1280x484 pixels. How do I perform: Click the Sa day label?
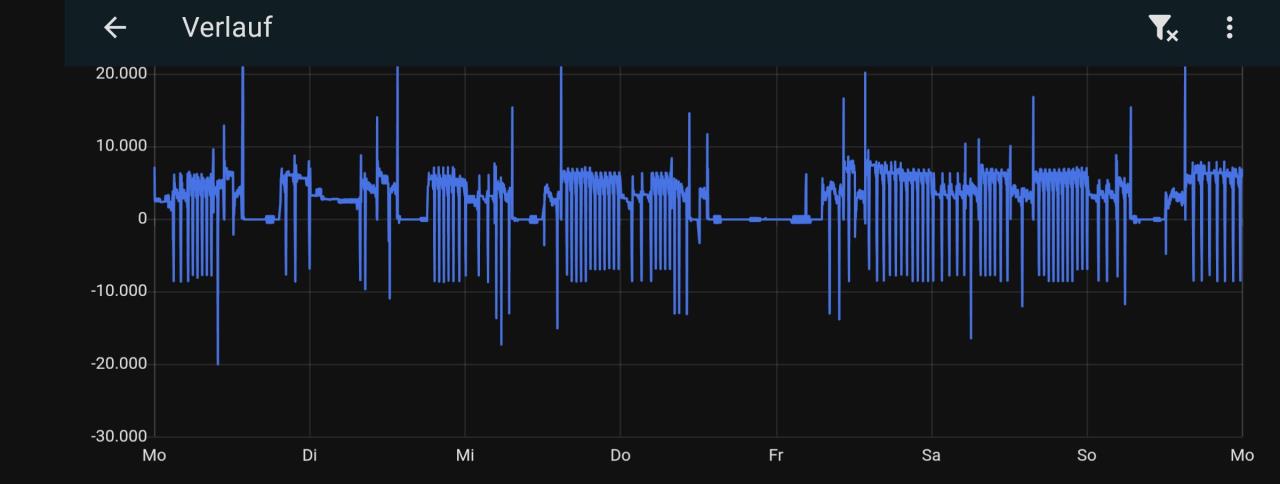[x=931, y=456]
